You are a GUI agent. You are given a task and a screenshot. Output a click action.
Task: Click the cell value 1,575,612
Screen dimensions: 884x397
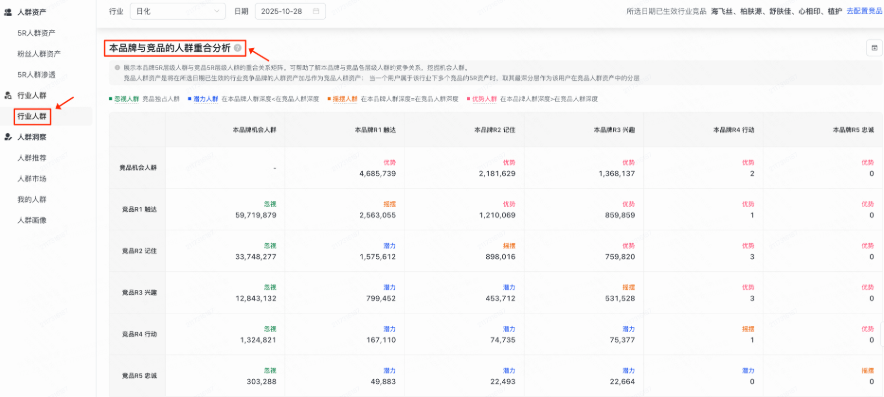(x=378, y=257)
